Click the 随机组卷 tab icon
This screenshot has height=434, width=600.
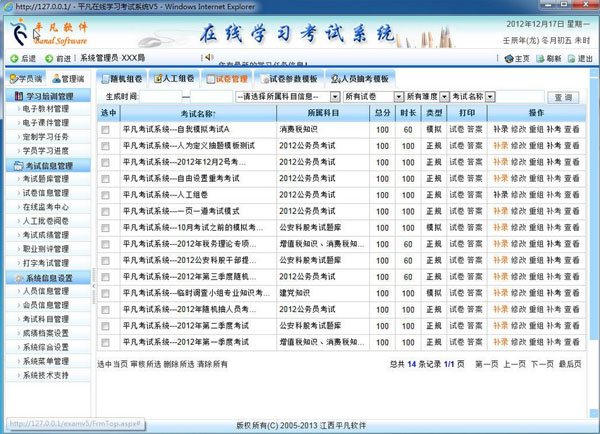click(x=105, y=79)
